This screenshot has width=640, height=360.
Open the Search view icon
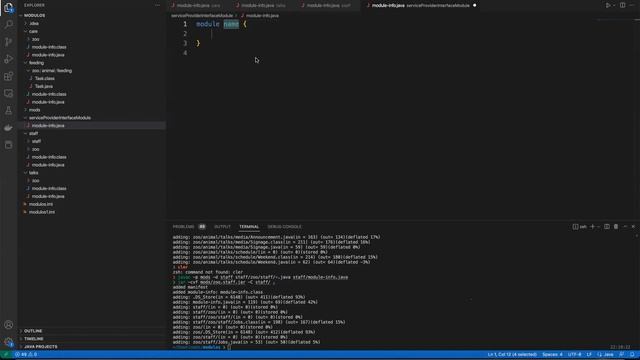coord(8,24)
